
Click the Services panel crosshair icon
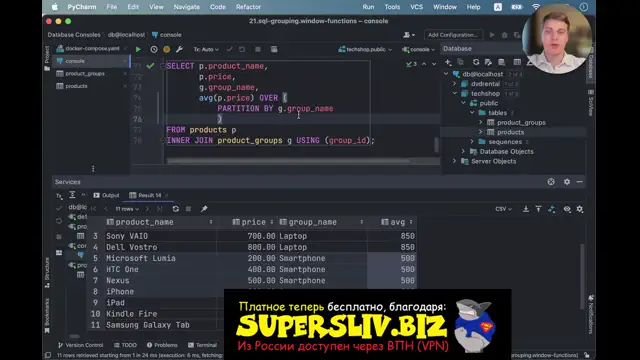pos(551,182)
